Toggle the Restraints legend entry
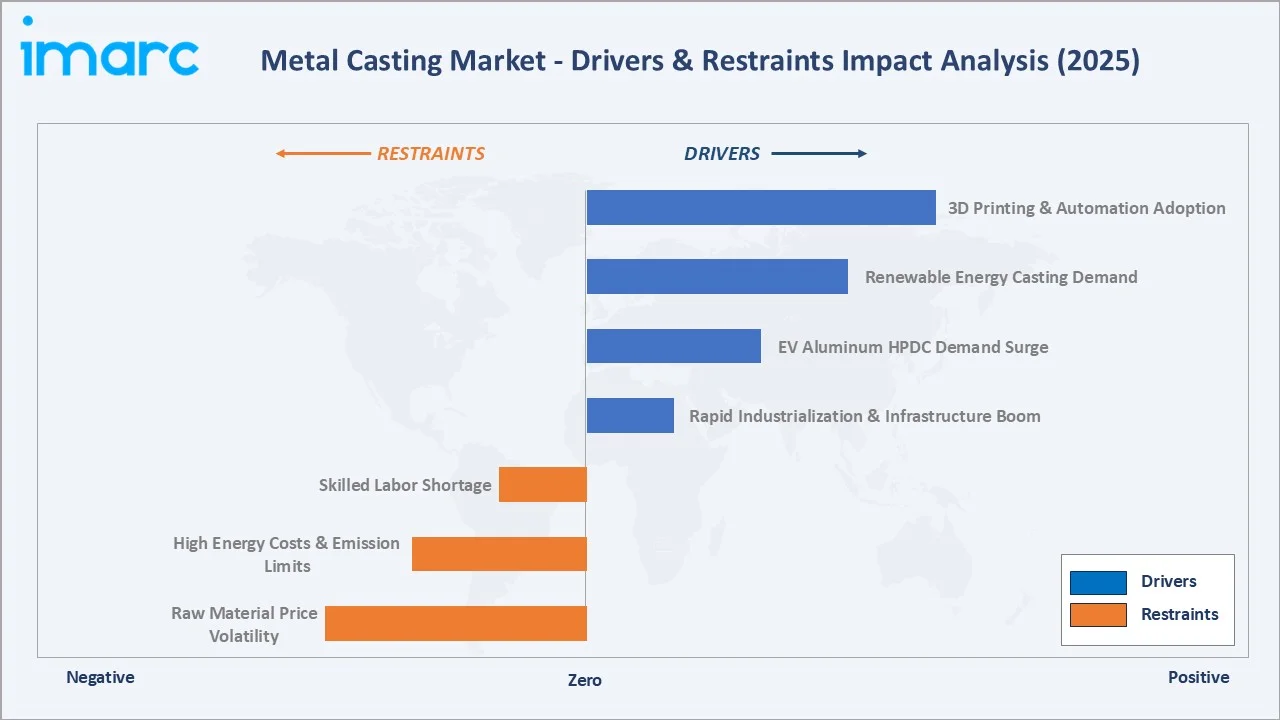The image size is (1280, 720). [1180, 614]
